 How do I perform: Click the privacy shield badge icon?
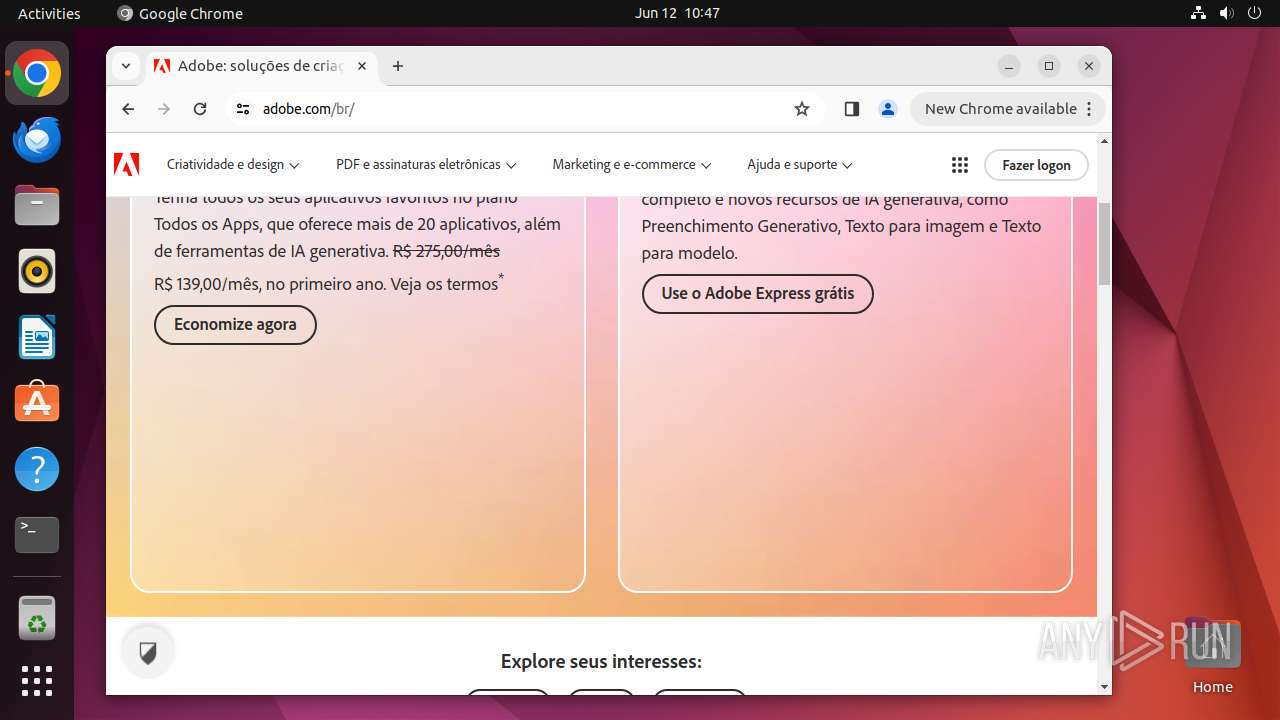(148, 653)
